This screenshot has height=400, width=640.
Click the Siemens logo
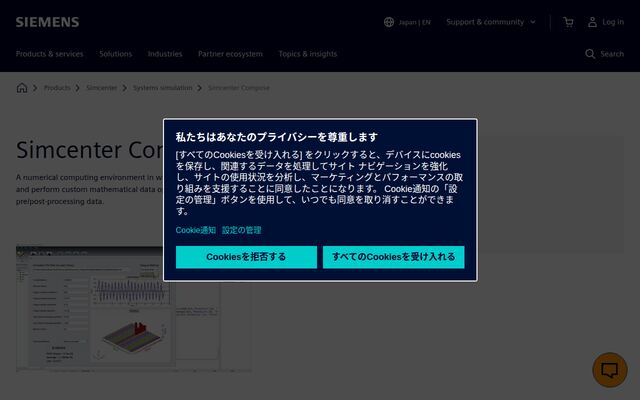point(47,22)
